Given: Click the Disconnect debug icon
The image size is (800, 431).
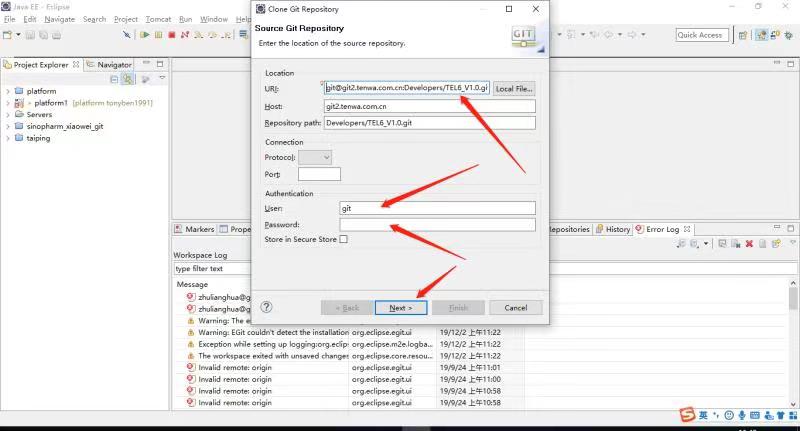Looking at the screenshot, I should (x=185, y=35).
